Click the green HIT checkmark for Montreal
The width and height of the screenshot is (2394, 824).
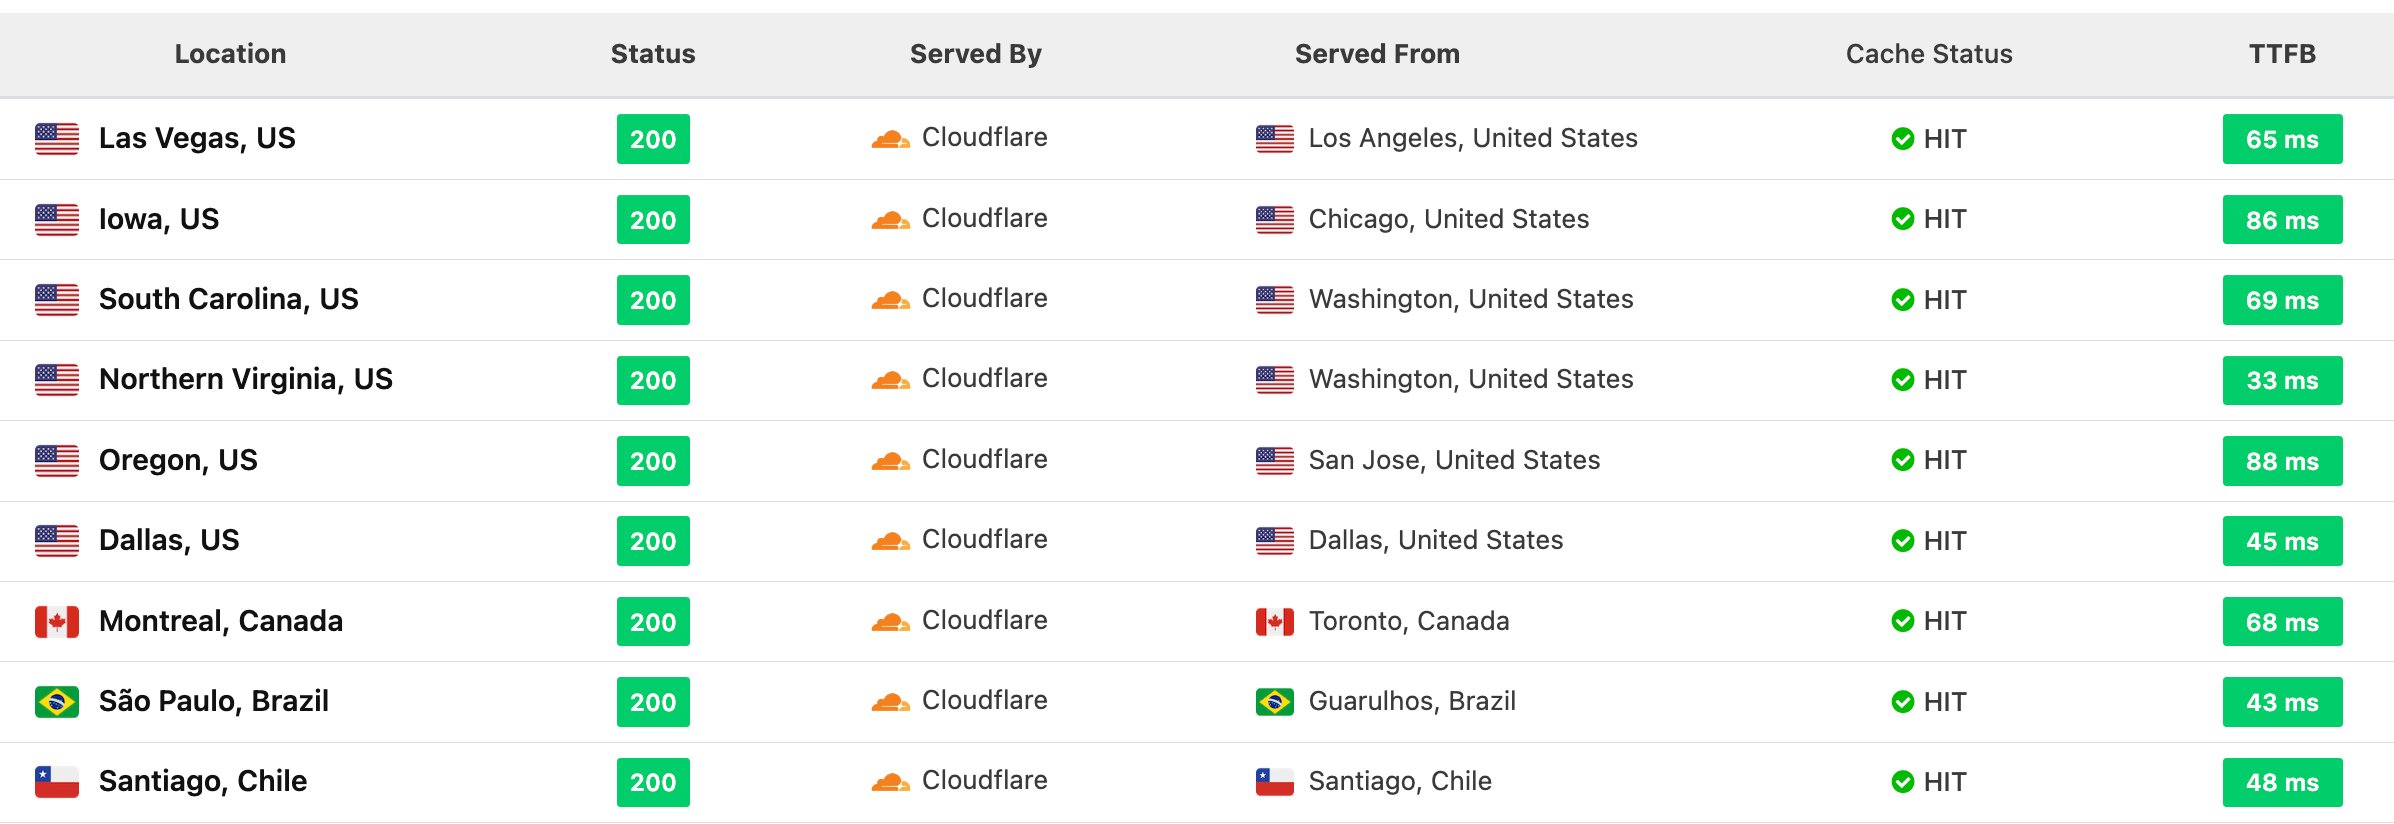pyautogui.click(x=1903, y=621)
